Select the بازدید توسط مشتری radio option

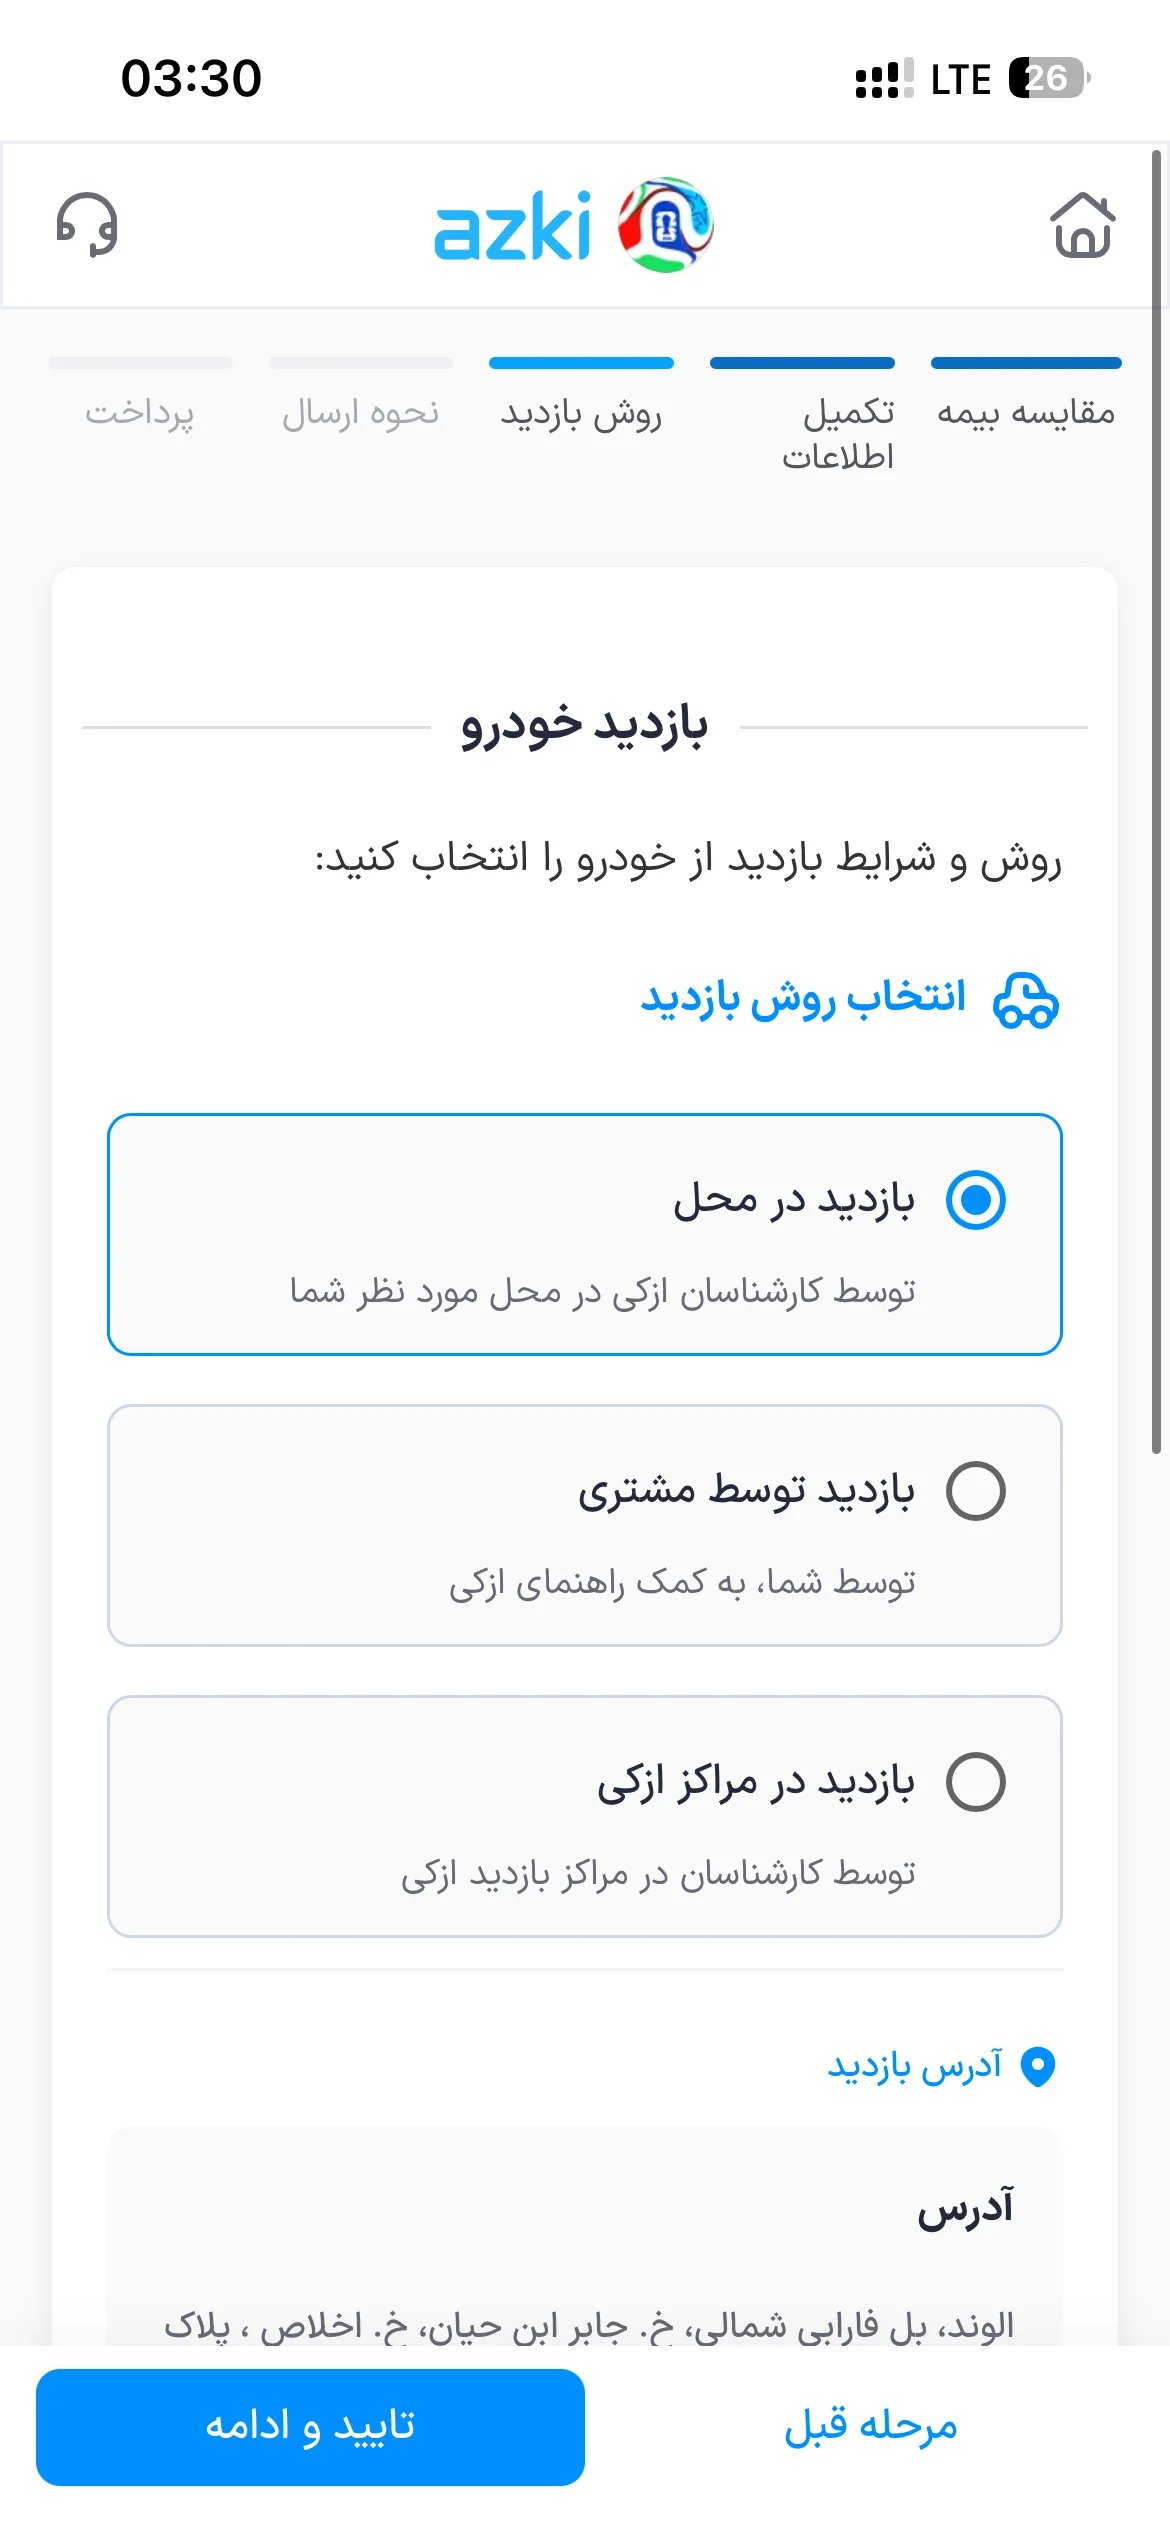[975, 1491]
